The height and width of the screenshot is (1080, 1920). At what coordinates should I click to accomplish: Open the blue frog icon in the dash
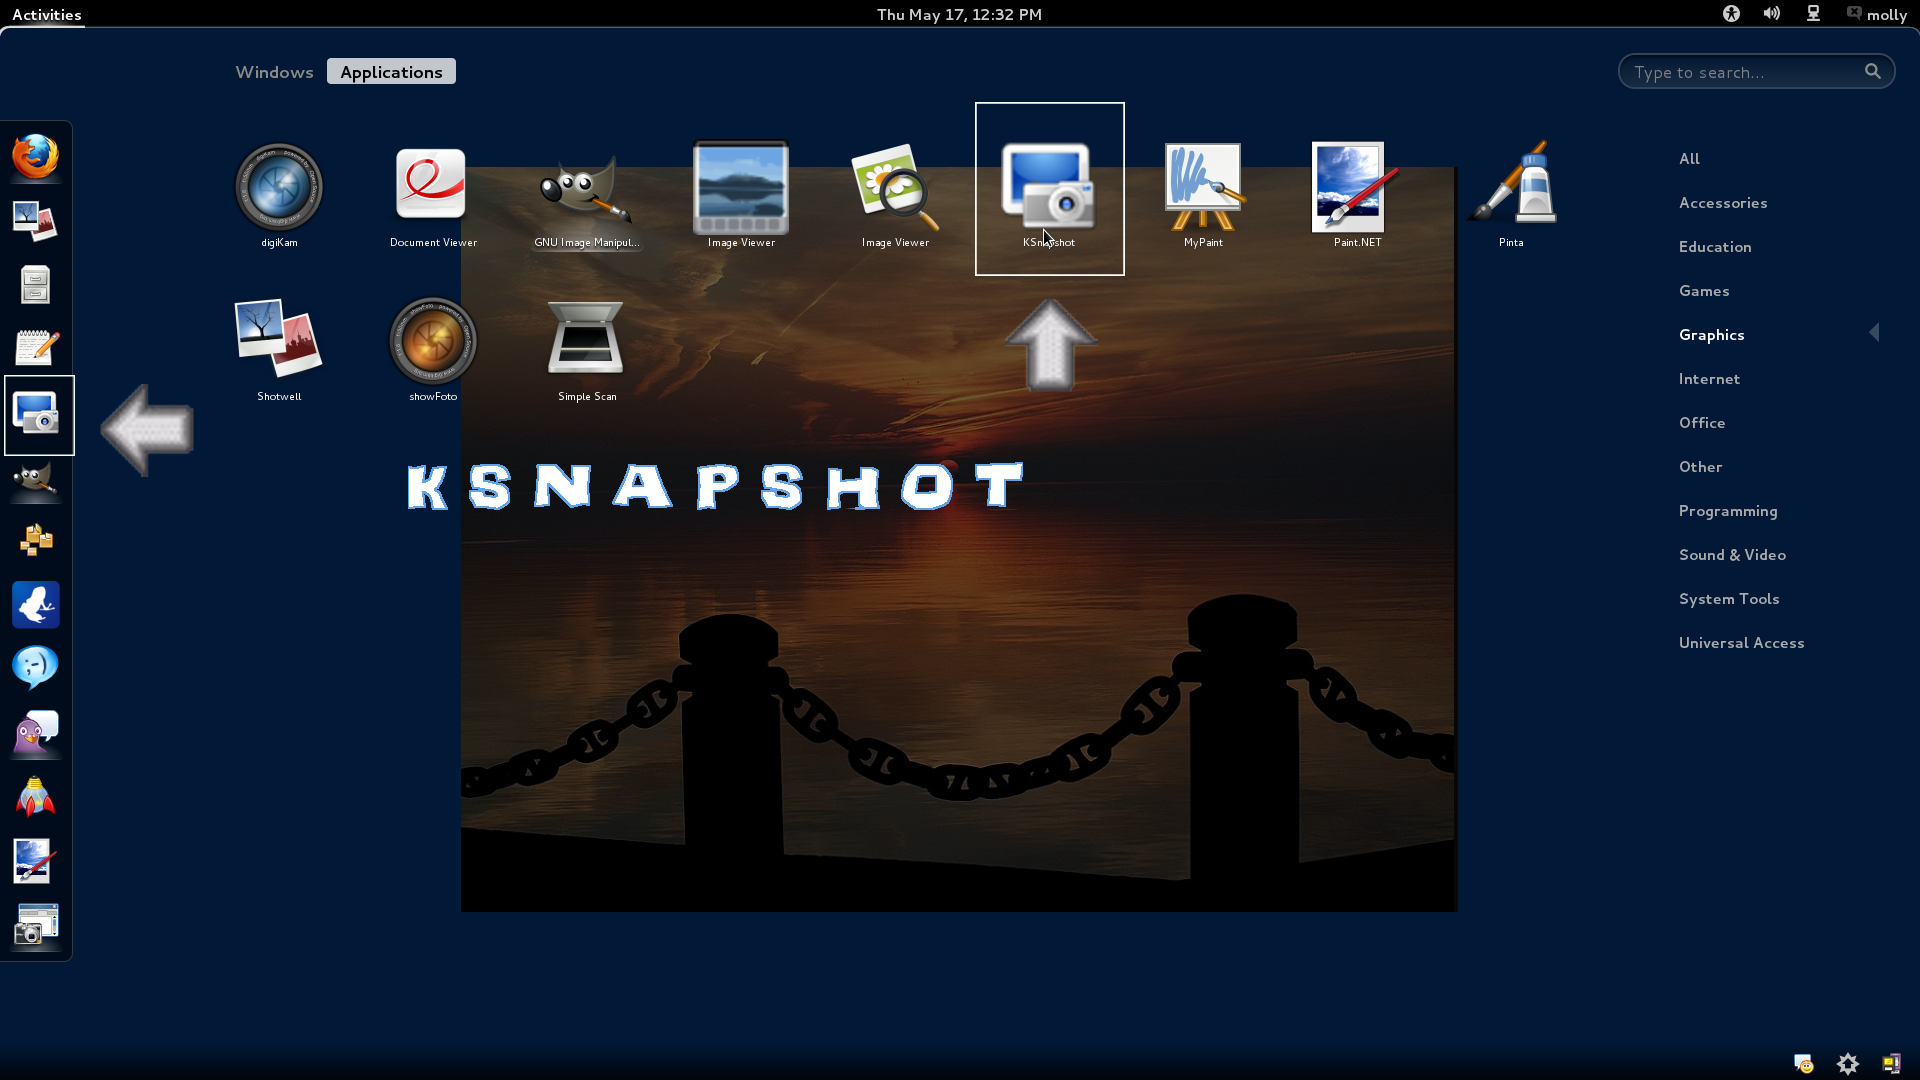click(36, 605)
